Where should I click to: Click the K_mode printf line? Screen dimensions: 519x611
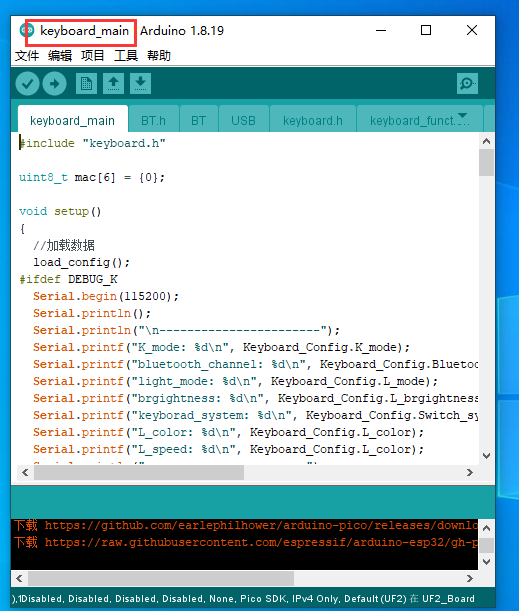[222, 347]
